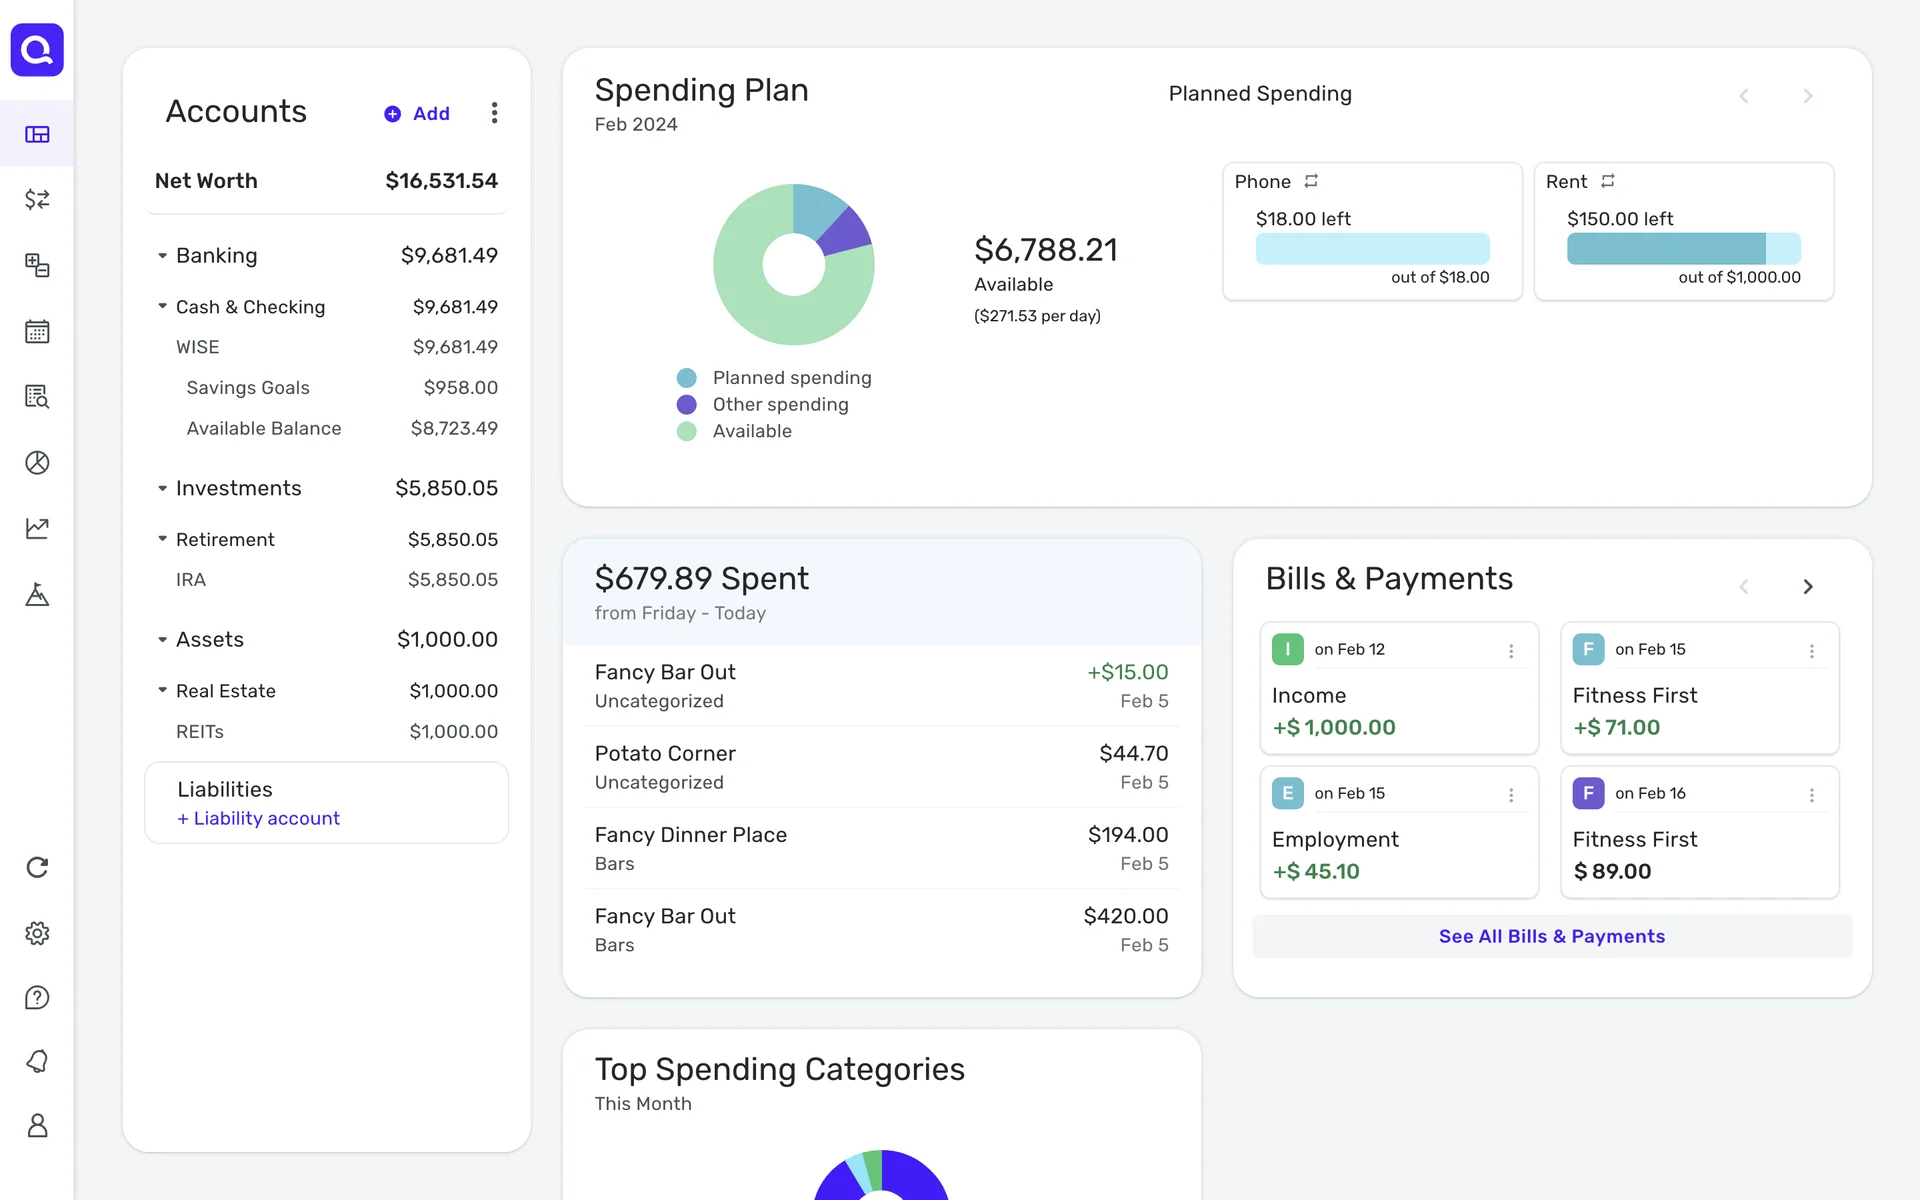
Task: Click the + Liability account link
Action: tap(258, 818)
